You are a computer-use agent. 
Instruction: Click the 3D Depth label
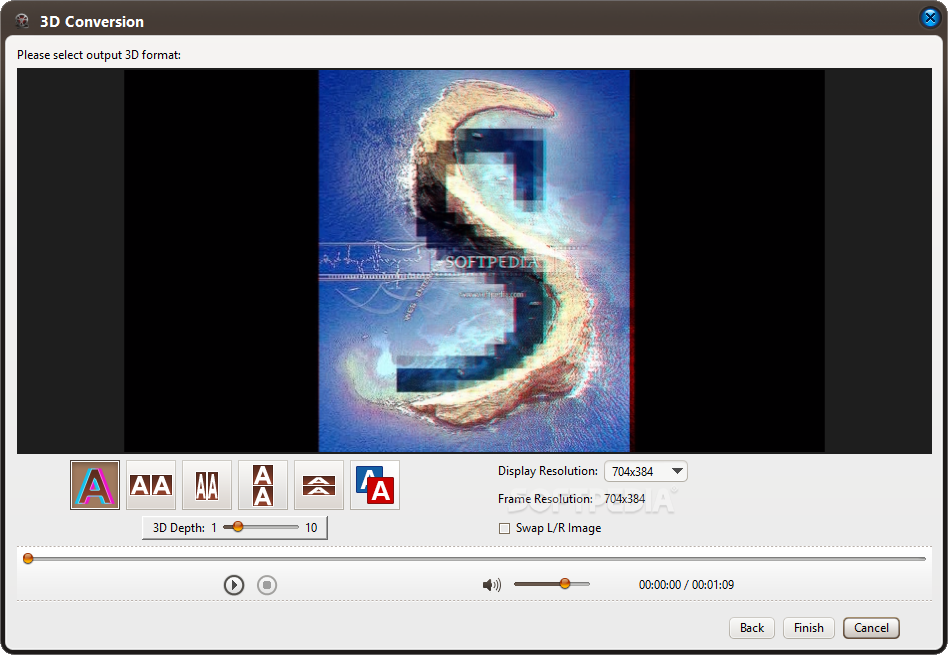(178, 527)
